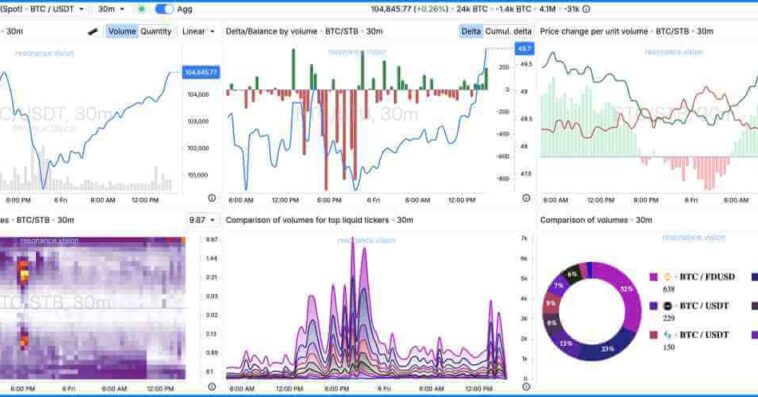Click the info icon beside the -31k statistic

point(586,9)
